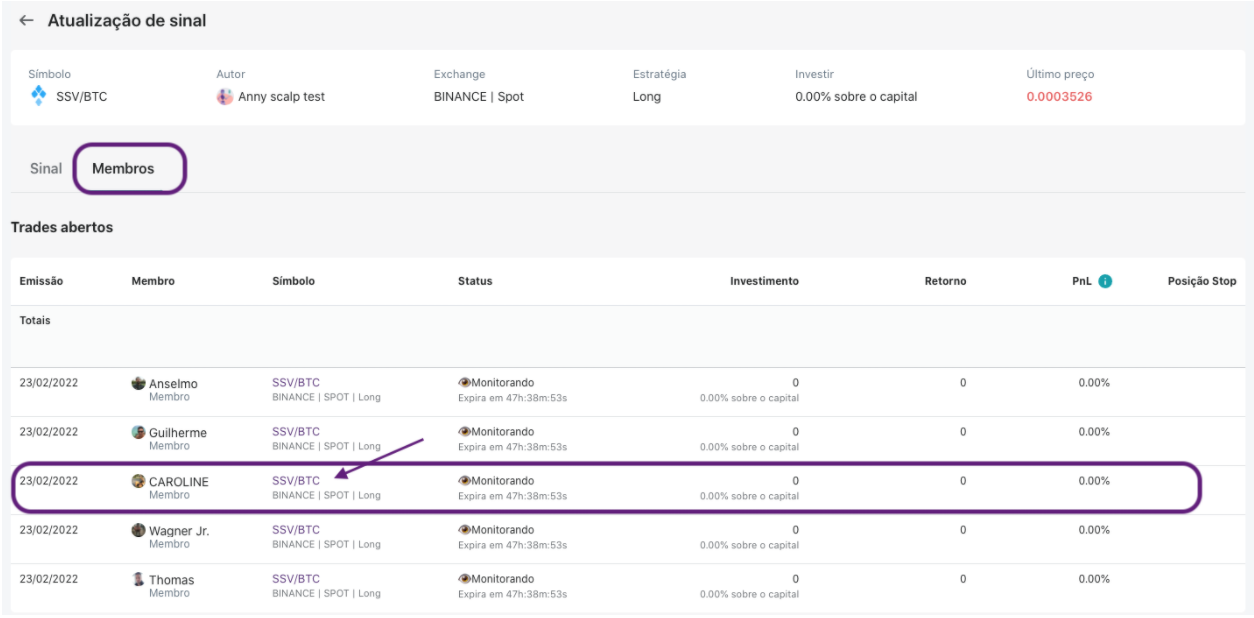1254x618 pixels.
Task: Switch to the Sinal tab
Action: point(46,168)
